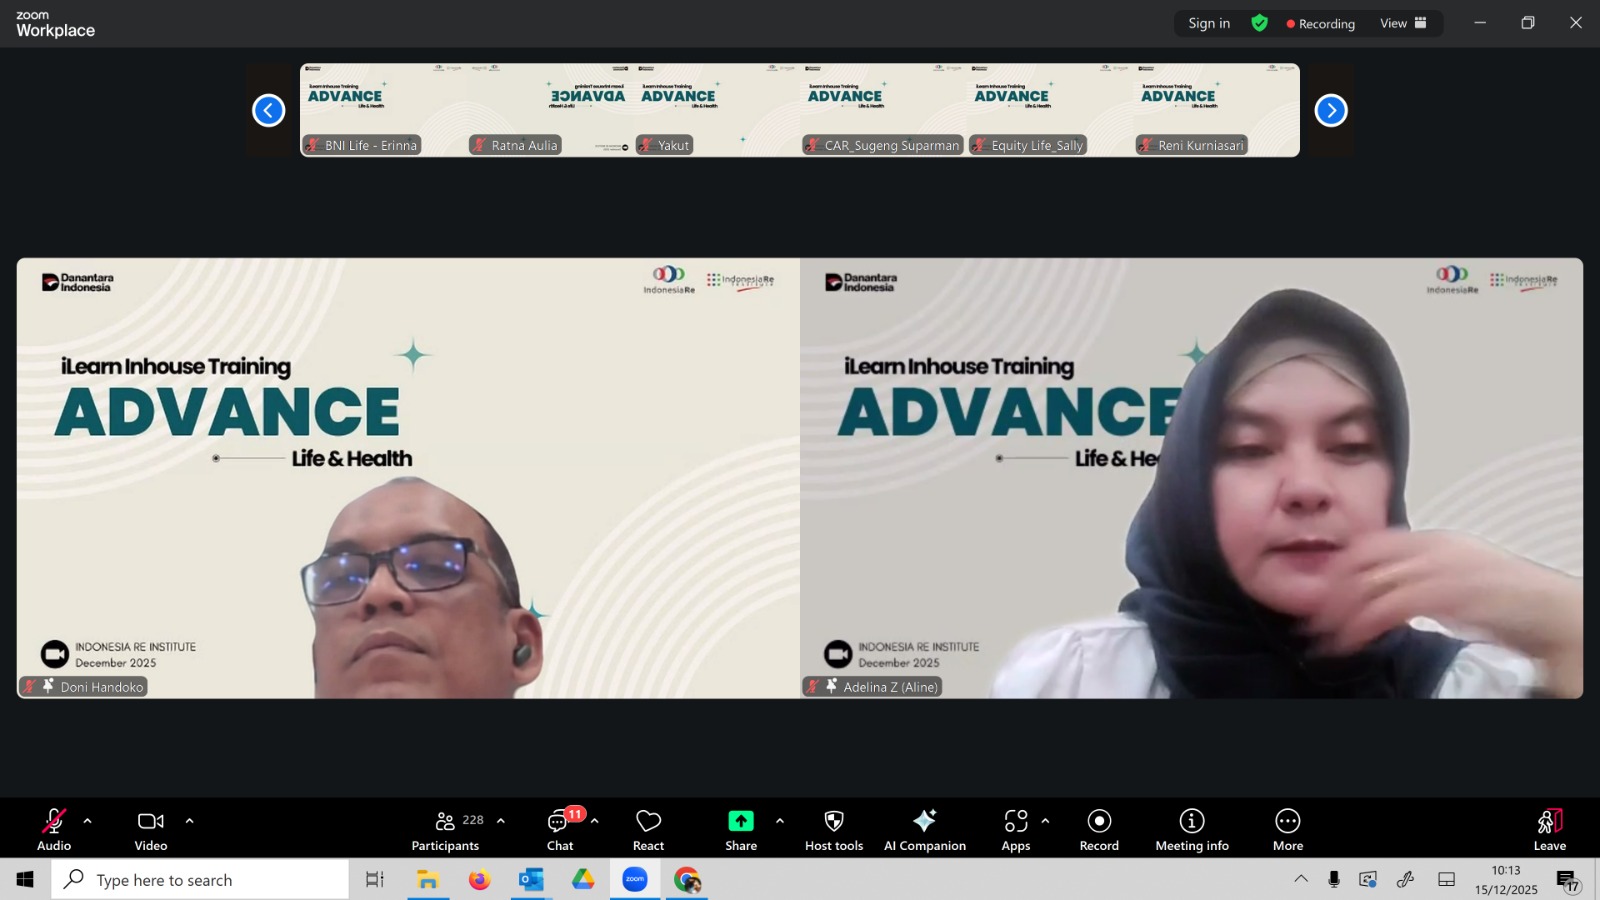Open Firefox from the Windows taskbar
Viewport: 1600px width, 900px height.
480,880
